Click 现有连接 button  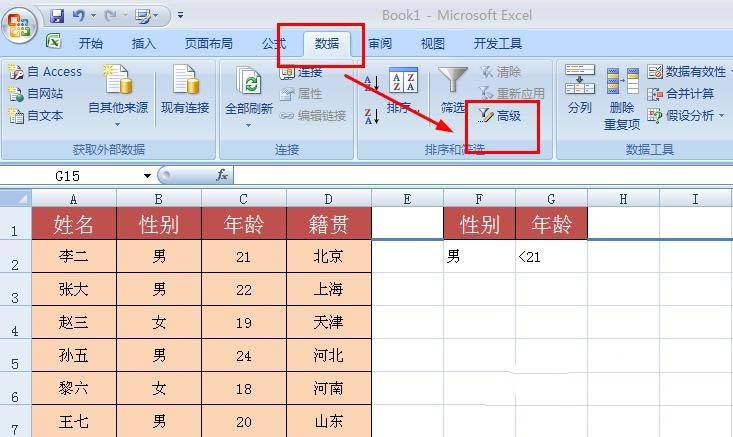point(185,90)
